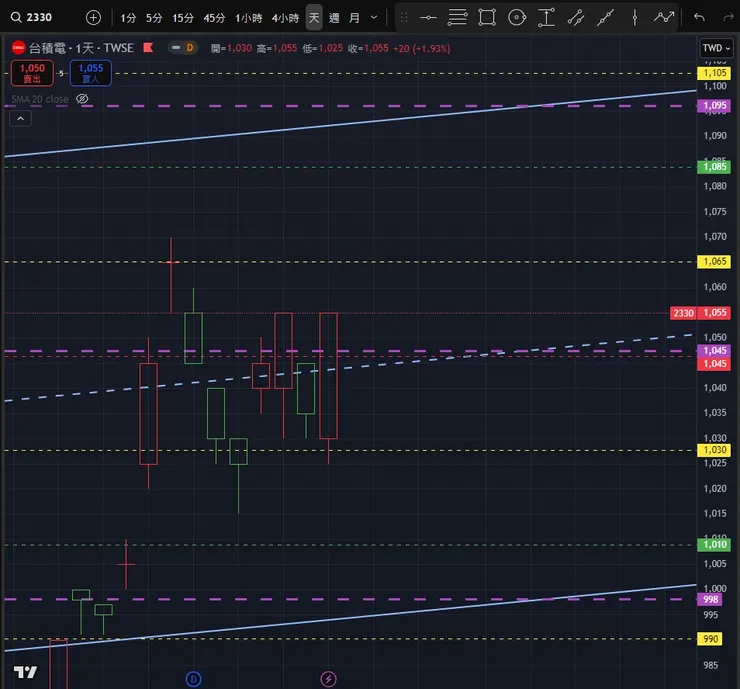Select the Fibonacci retracement tool

tap(457, 18)
